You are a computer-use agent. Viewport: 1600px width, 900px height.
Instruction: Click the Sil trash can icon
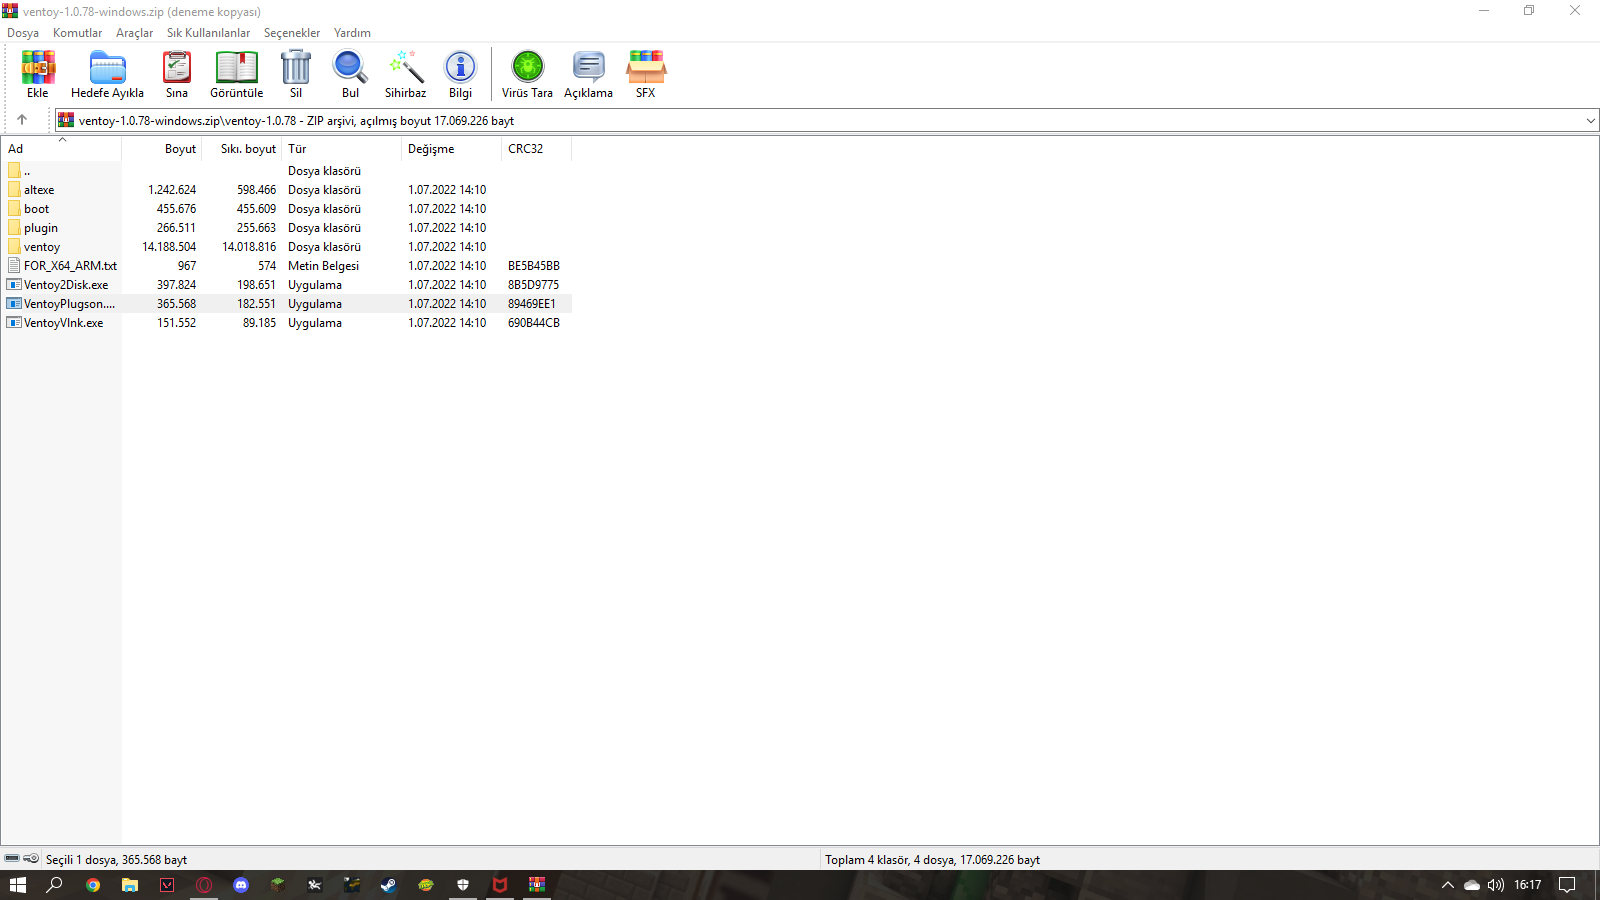point(296,67)
